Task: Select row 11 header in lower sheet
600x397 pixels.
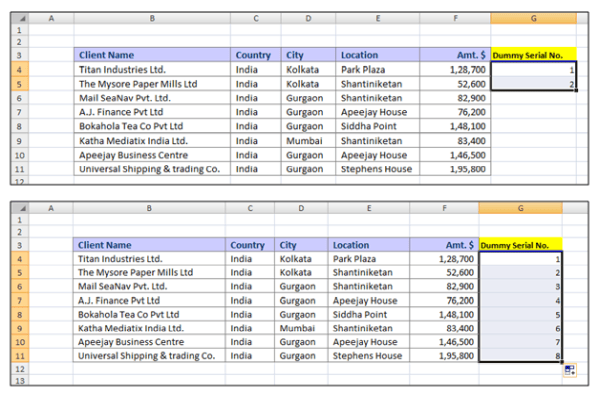Action: (x=20, y=356)
